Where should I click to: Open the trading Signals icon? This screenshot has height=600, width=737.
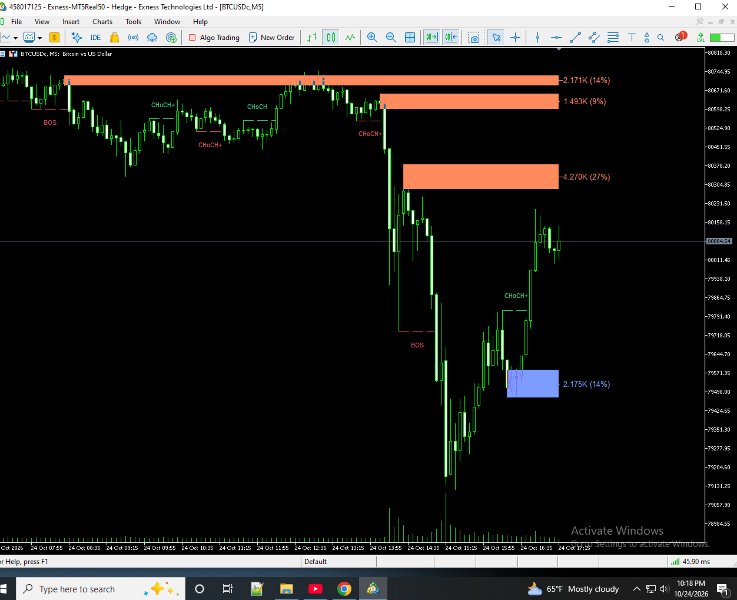(133, 38)
